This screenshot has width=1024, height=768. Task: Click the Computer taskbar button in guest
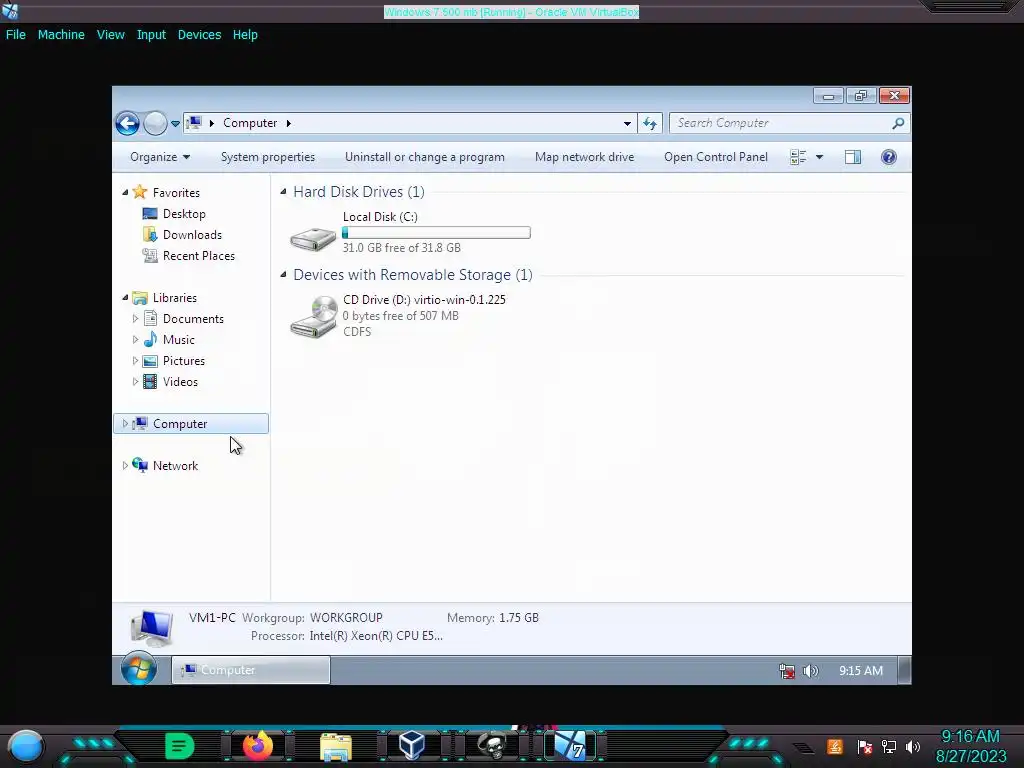pyautogui.click(x=251, y=670)
